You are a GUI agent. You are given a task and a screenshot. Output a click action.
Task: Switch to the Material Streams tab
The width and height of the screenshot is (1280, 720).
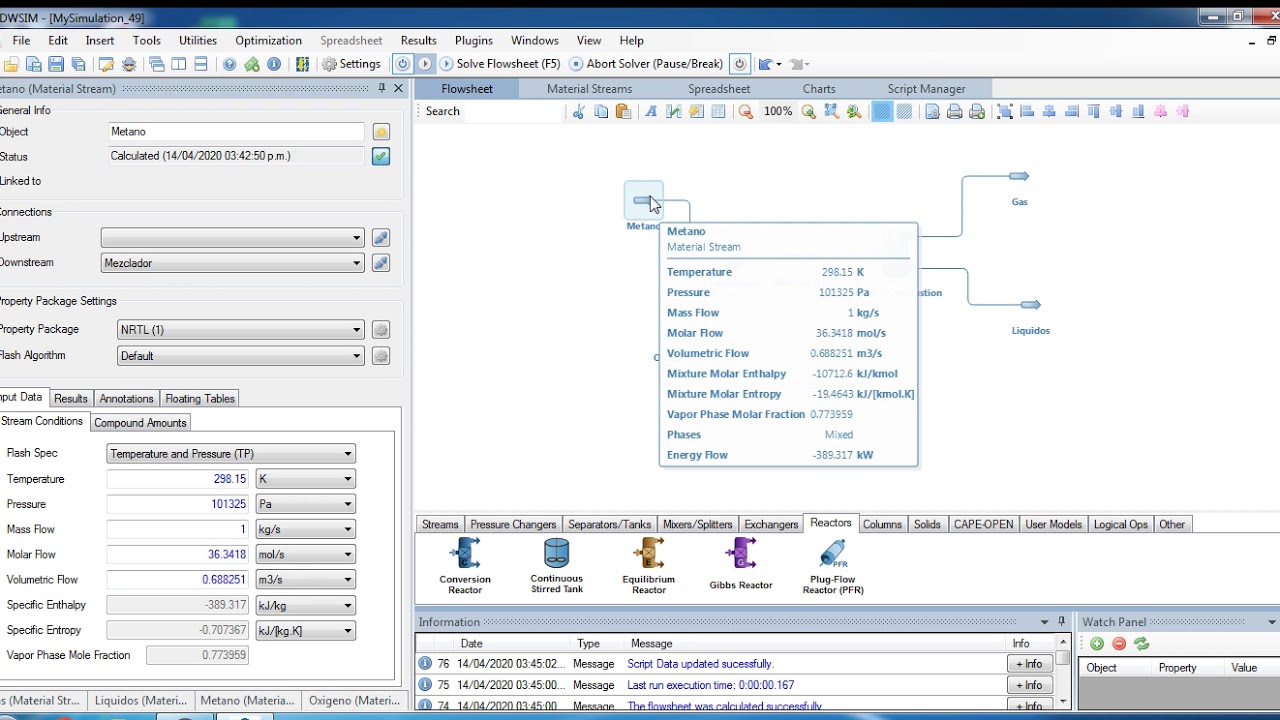tap(589, 89)
